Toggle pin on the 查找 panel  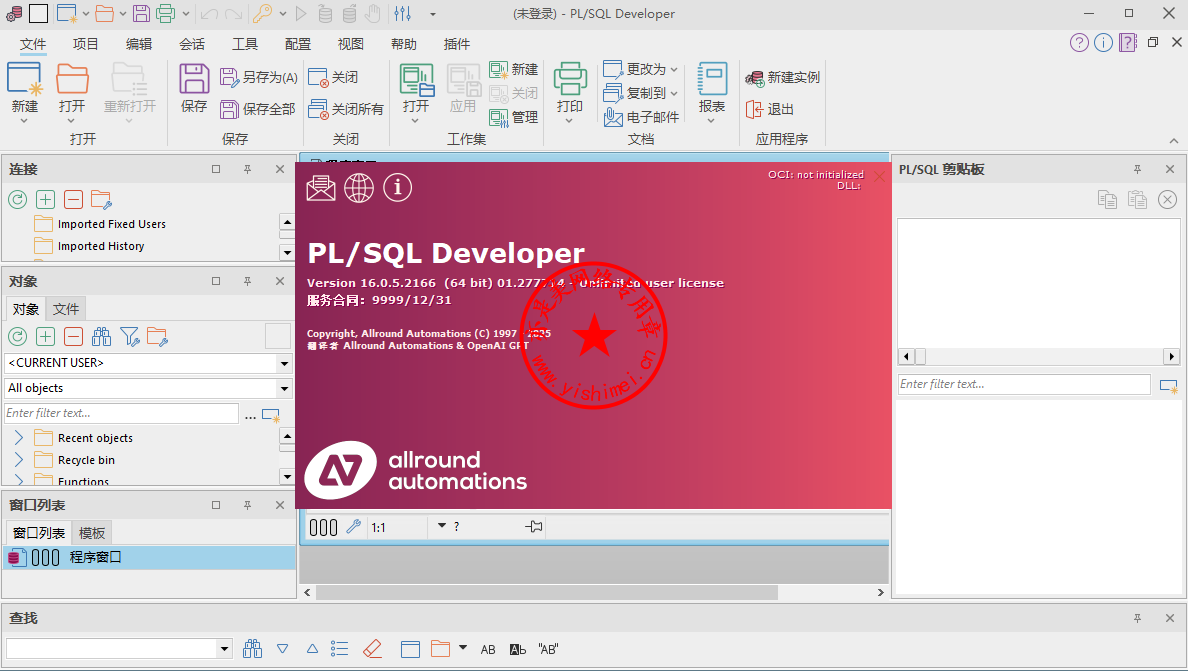click(x=1137, y=618)
